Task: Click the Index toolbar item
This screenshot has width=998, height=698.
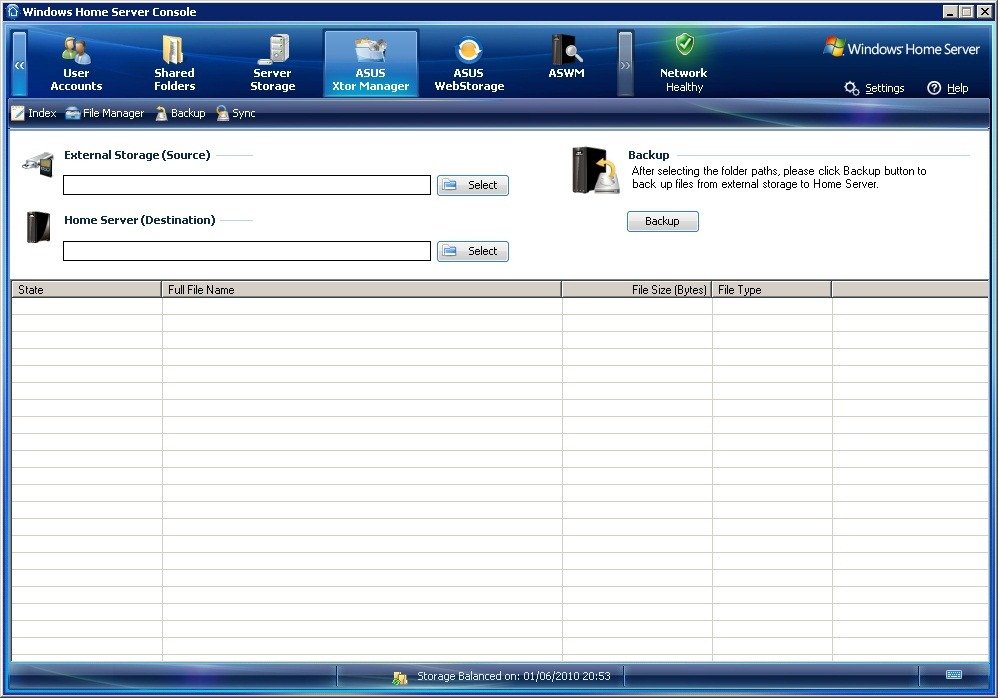Action: pos(34,113)
